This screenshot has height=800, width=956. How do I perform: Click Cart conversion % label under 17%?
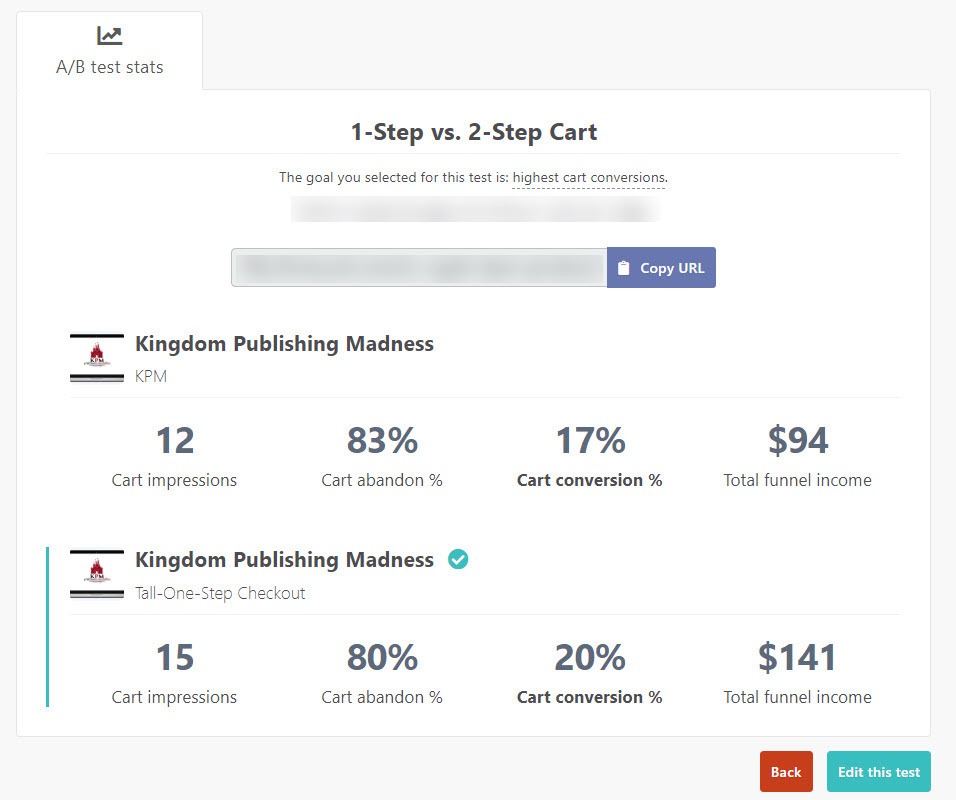click(590, 480)
